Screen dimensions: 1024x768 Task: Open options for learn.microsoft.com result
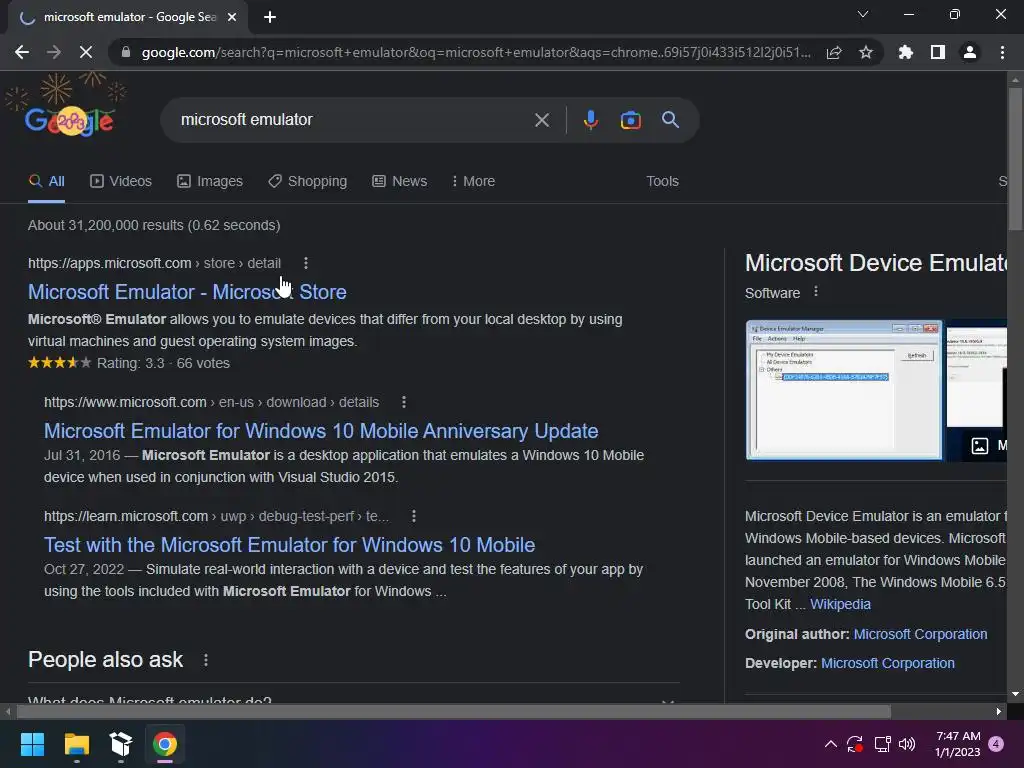(x=413, y=516)
